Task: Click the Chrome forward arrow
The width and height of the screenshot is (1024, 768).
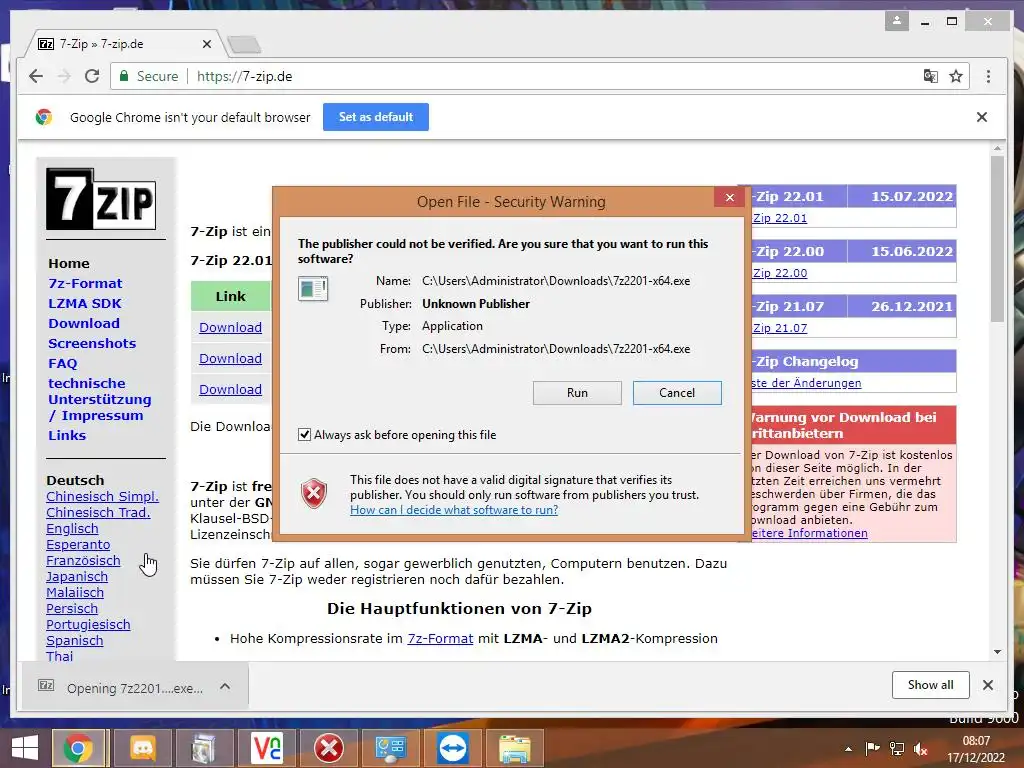Action: tap(64, 76)
